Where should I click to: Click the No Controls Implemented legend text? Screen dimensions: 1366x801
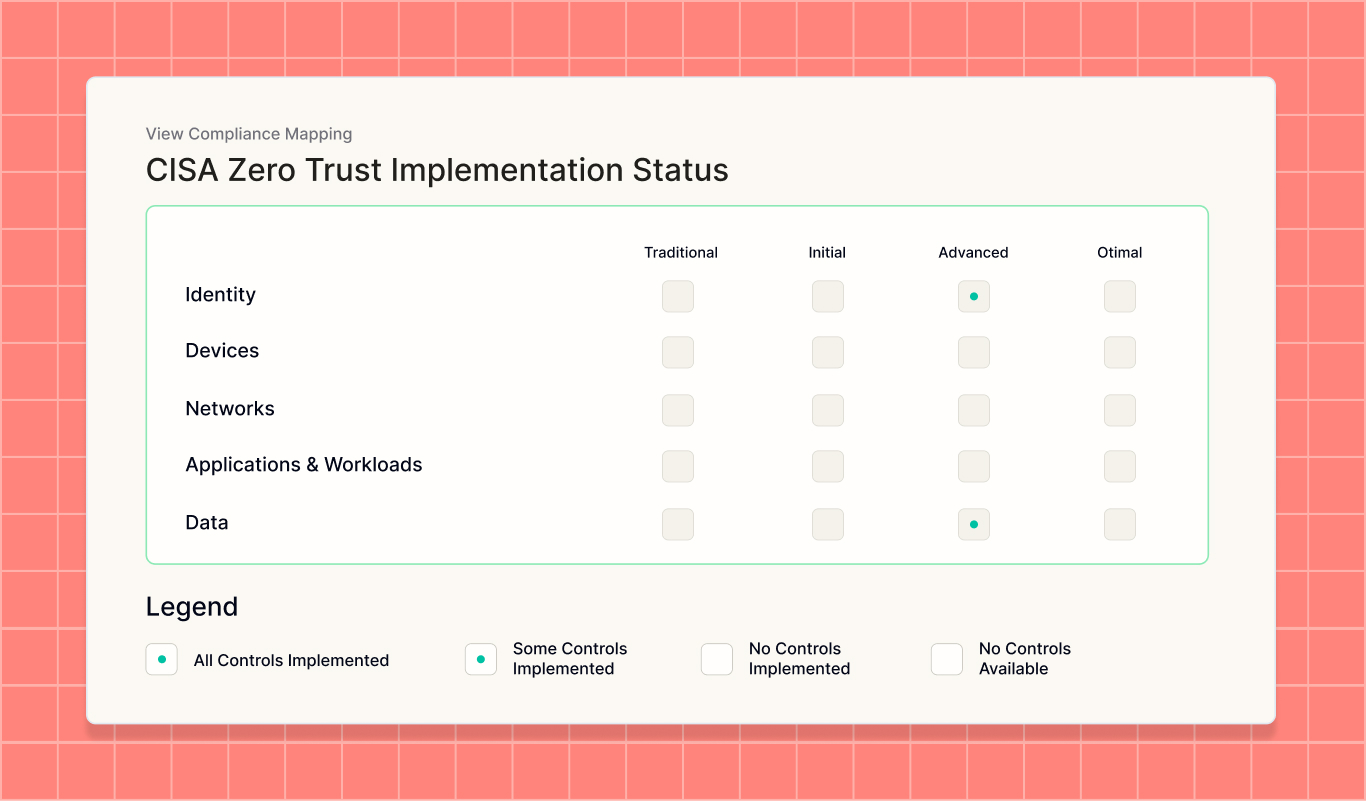click(x=800, y=659)
